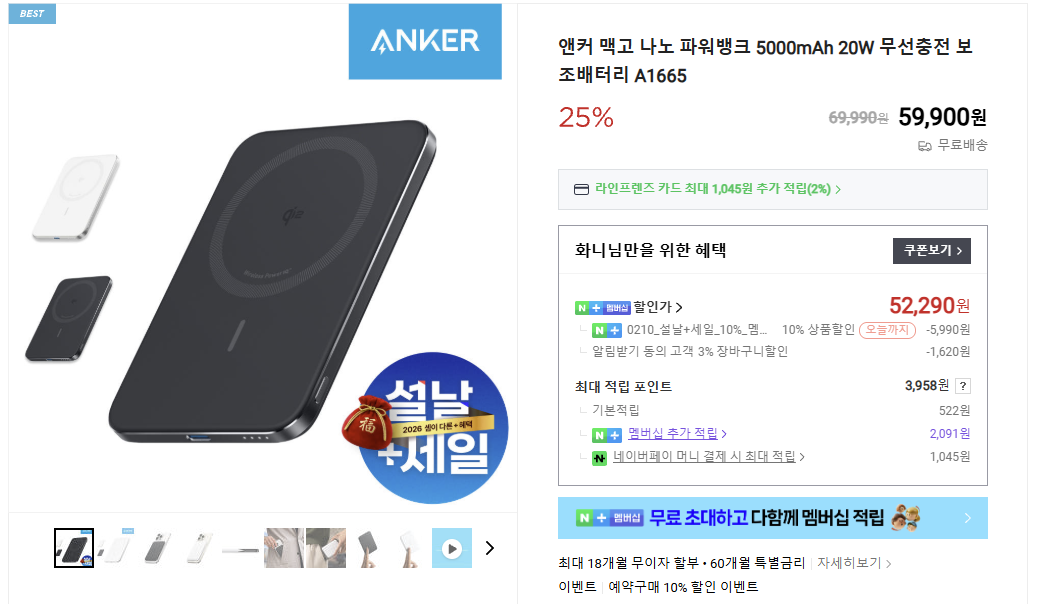Image resolution: width=1049 pixels, height=604 pixels.
Task: Open the 무료 초대하고 다함께 멤버십 적립 banner
Action: (x=773, y=518)
